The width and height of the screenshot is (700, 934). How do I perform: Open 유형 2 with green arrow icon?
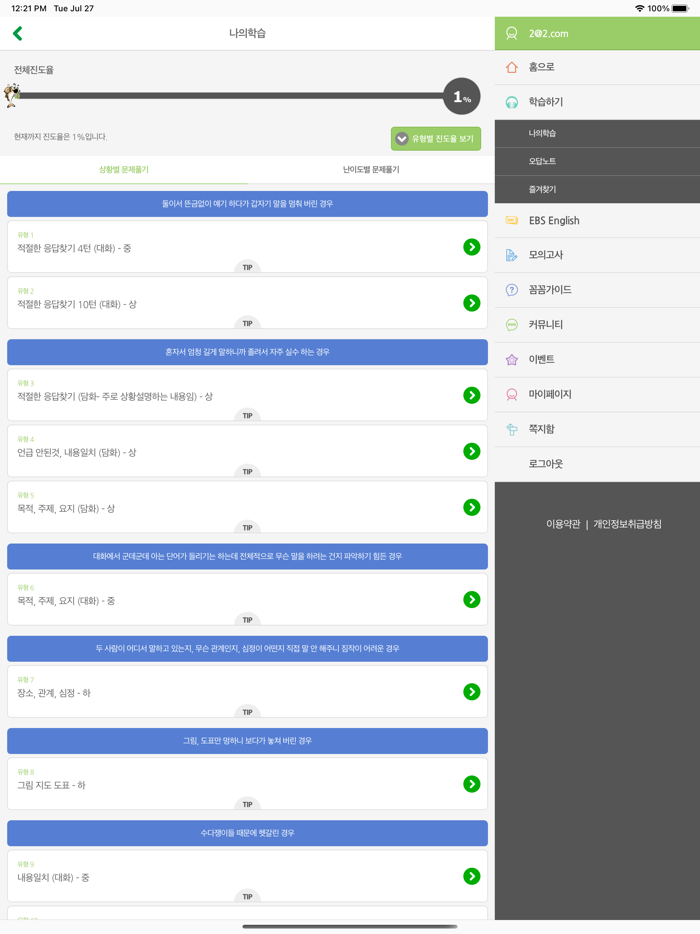point(472,303)
